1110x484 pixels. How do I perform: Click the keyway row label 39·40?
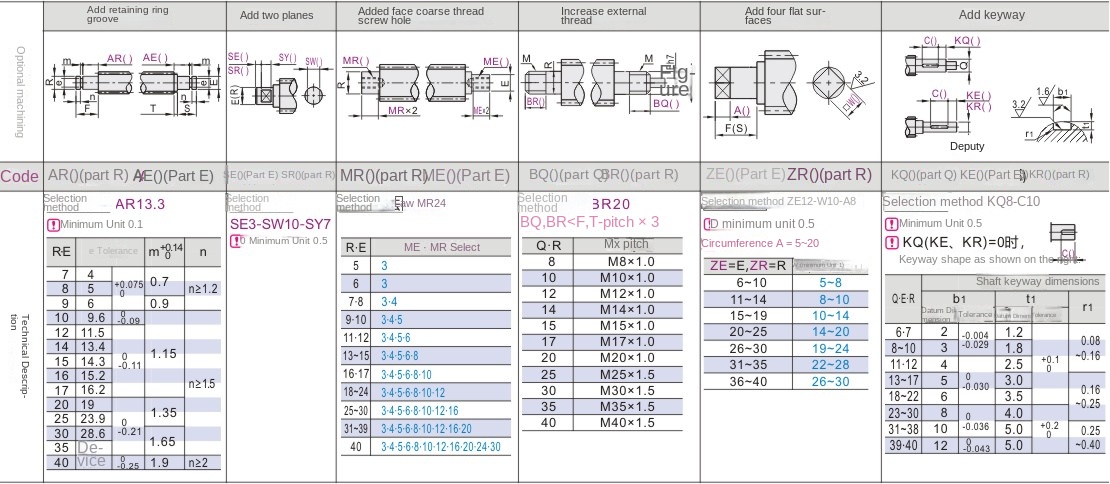(x=903, y=445)
